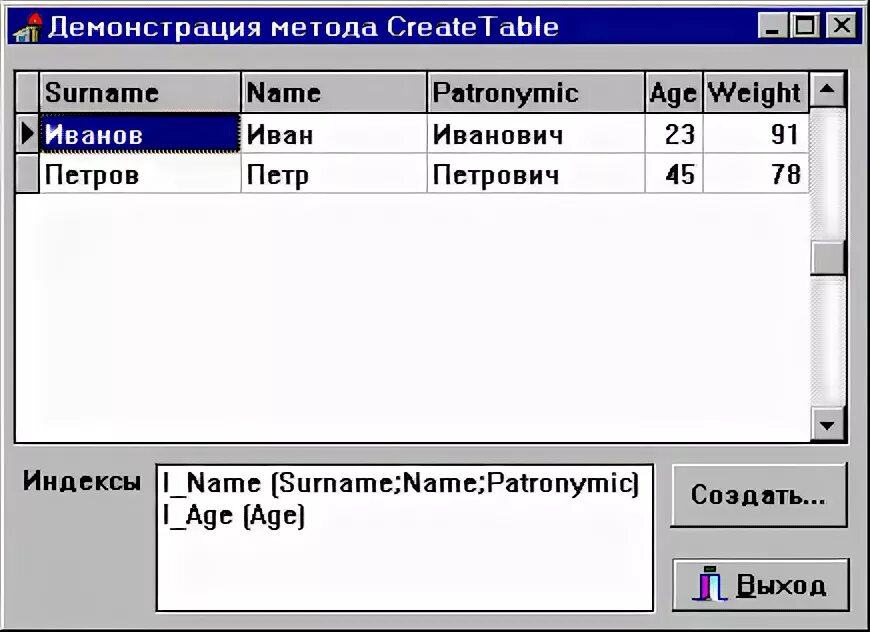The height and width of the screenshot is (632, 870).
Task: Click the Patronymic column header
Action: point(536,92)
